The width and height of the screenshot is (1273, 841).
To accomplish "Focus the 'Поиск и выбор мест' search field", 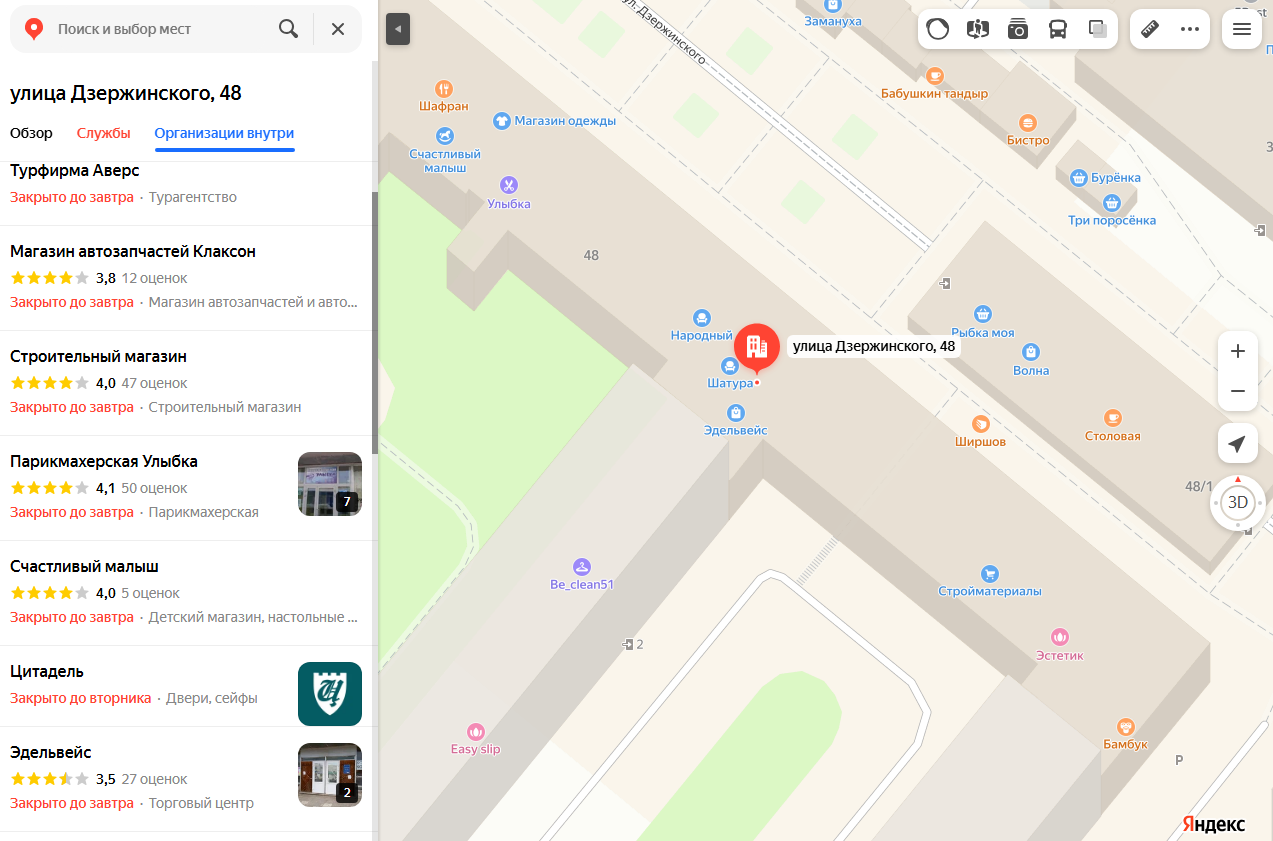I will pyautogui.click(x=160, y=29).
